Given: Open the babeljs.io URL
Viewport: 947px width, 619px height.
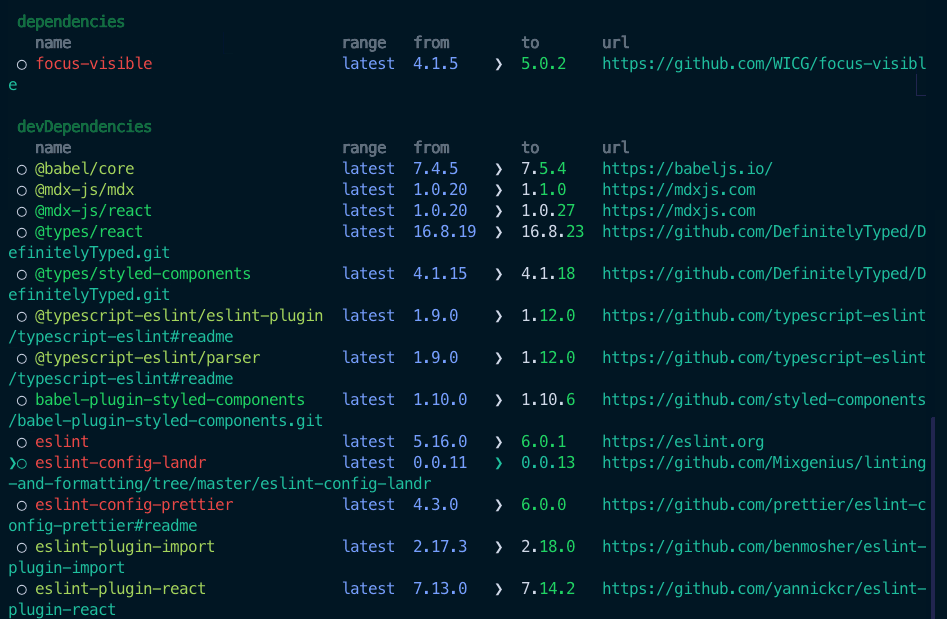Looking at the screenshot, I should 687,168.
